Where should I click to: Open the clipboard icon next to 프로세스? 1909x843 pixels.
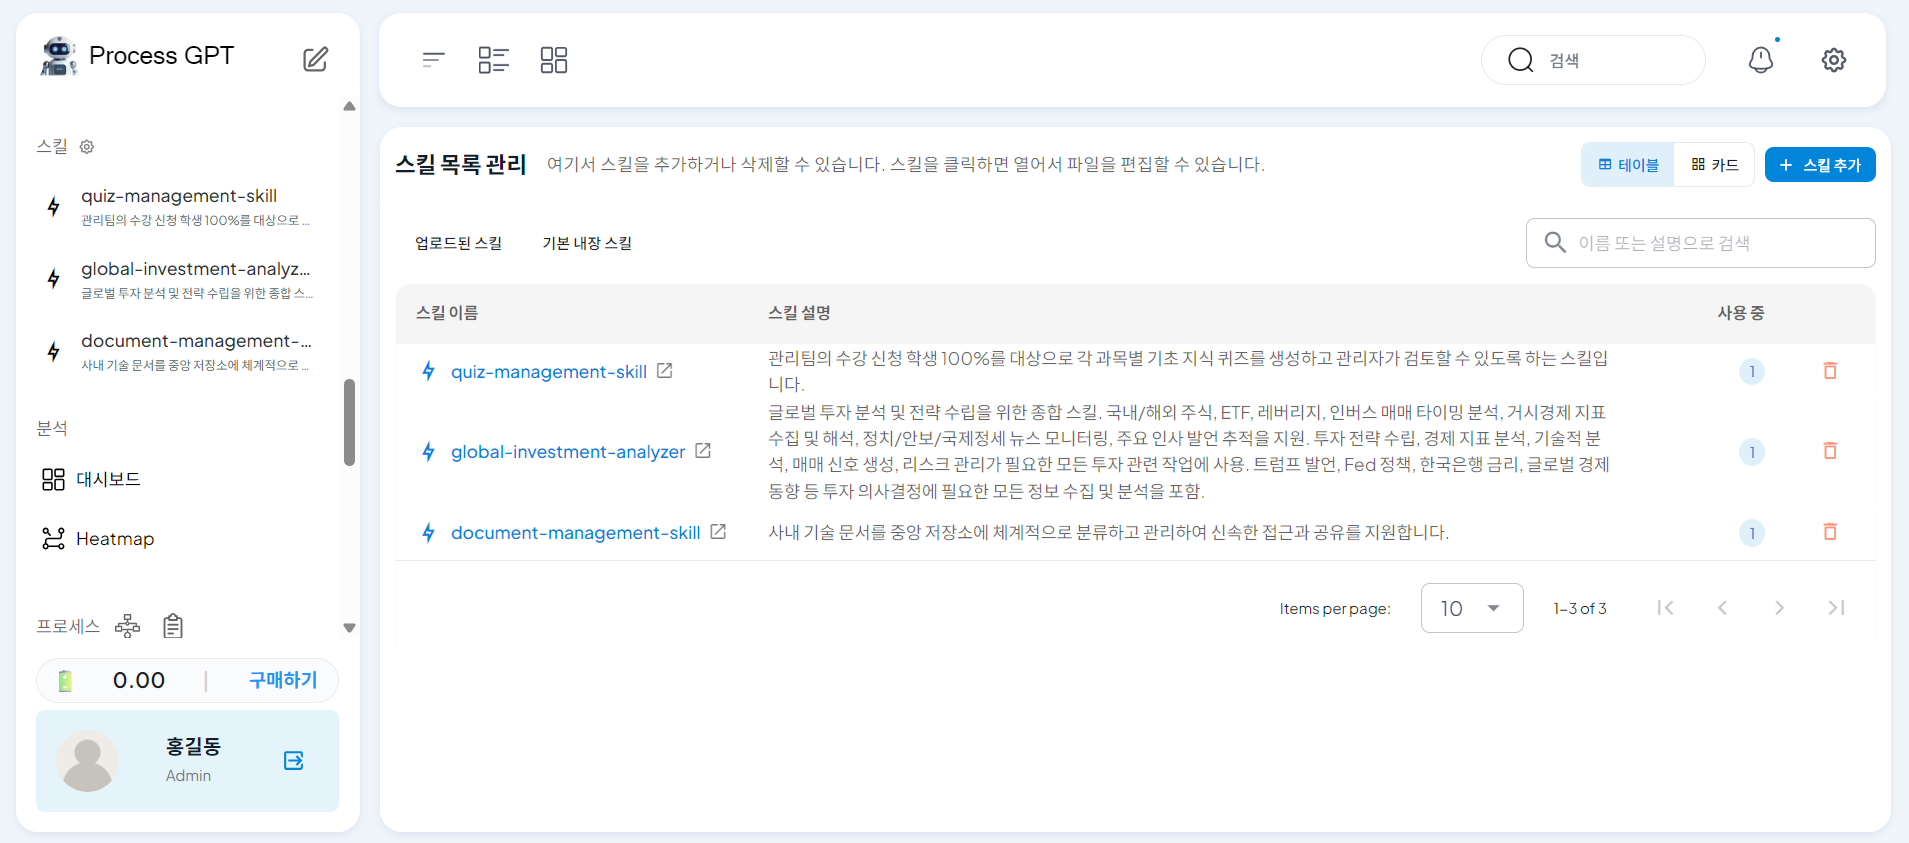coord(173,626)
